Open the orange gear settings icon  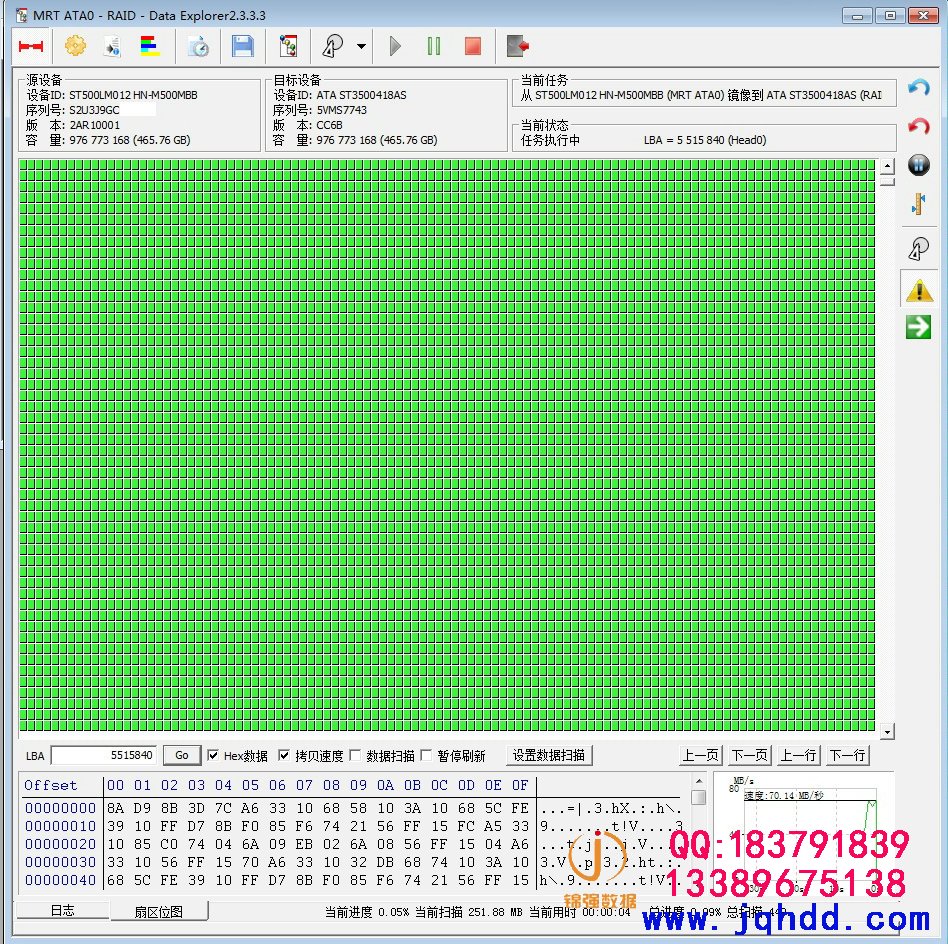(x=76, y=46)
